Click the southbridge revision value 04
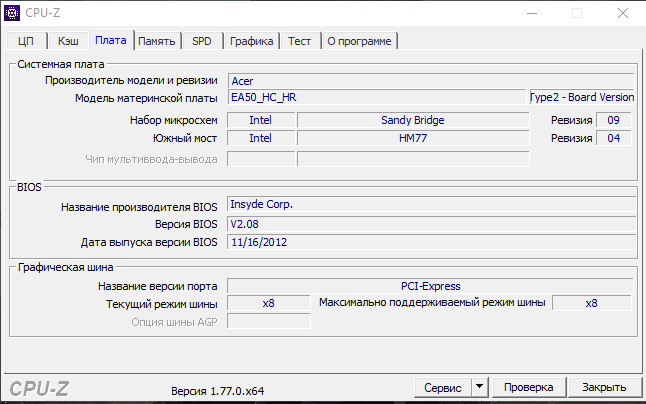 pyautogui.click(x=613, y=138)
